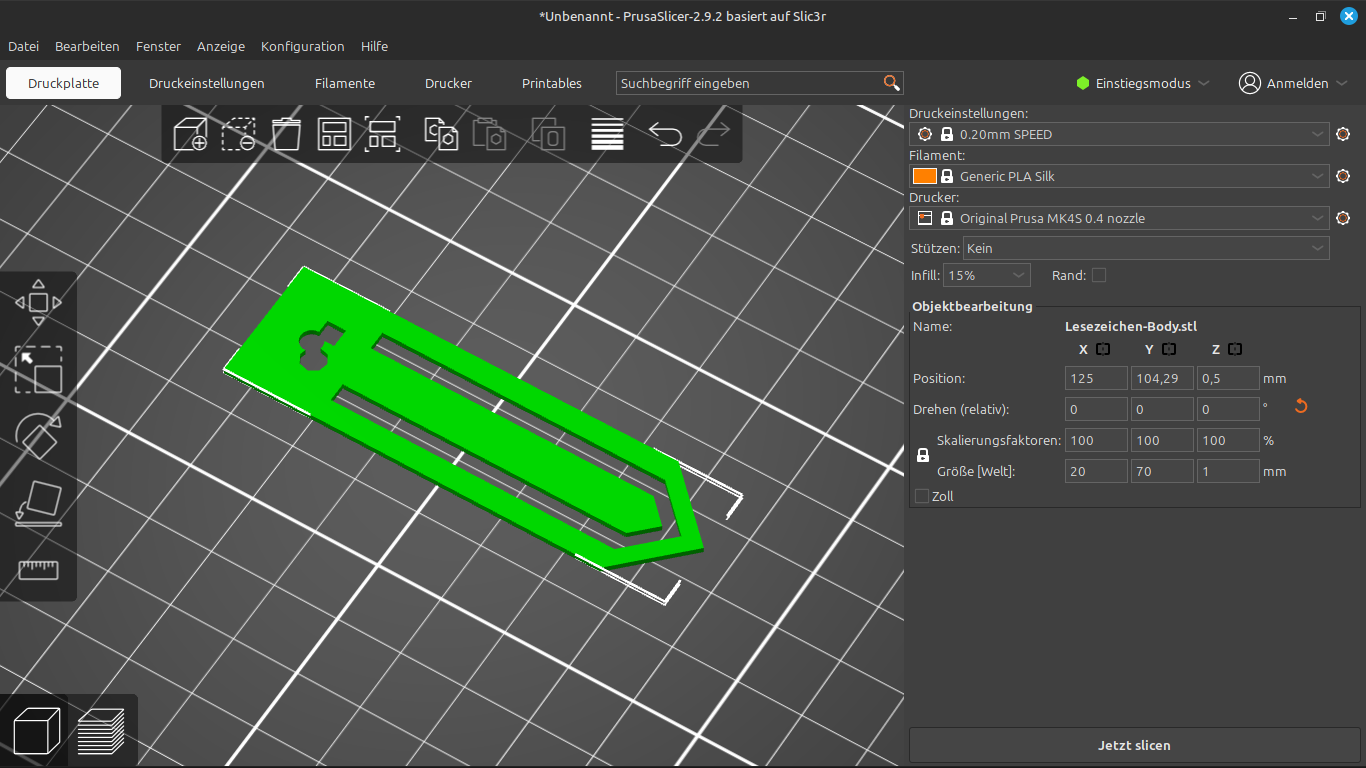
Task: Arrange objects with the Arrange icon
Action: click(x=333, y=134)
